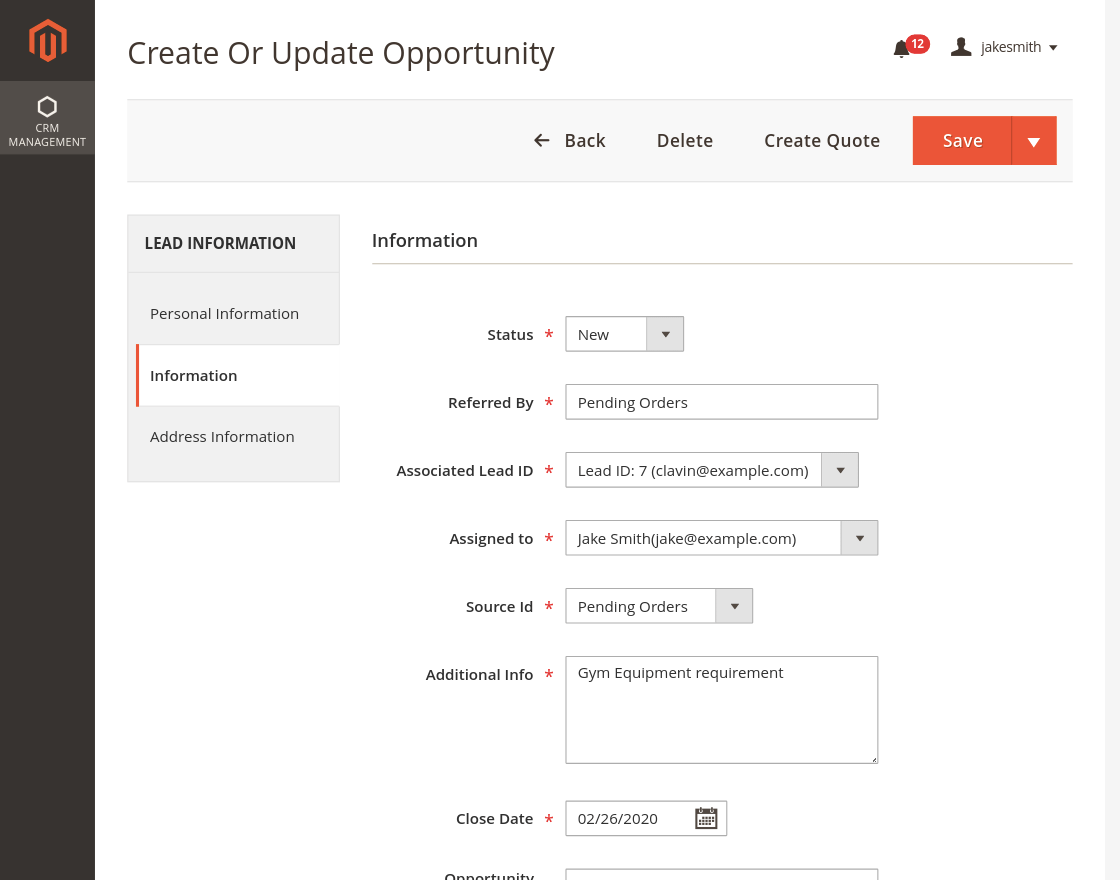The height and width of the screenshot is (880, 1120).
Task: Click the back arrow icon
Action: [541, 140]
